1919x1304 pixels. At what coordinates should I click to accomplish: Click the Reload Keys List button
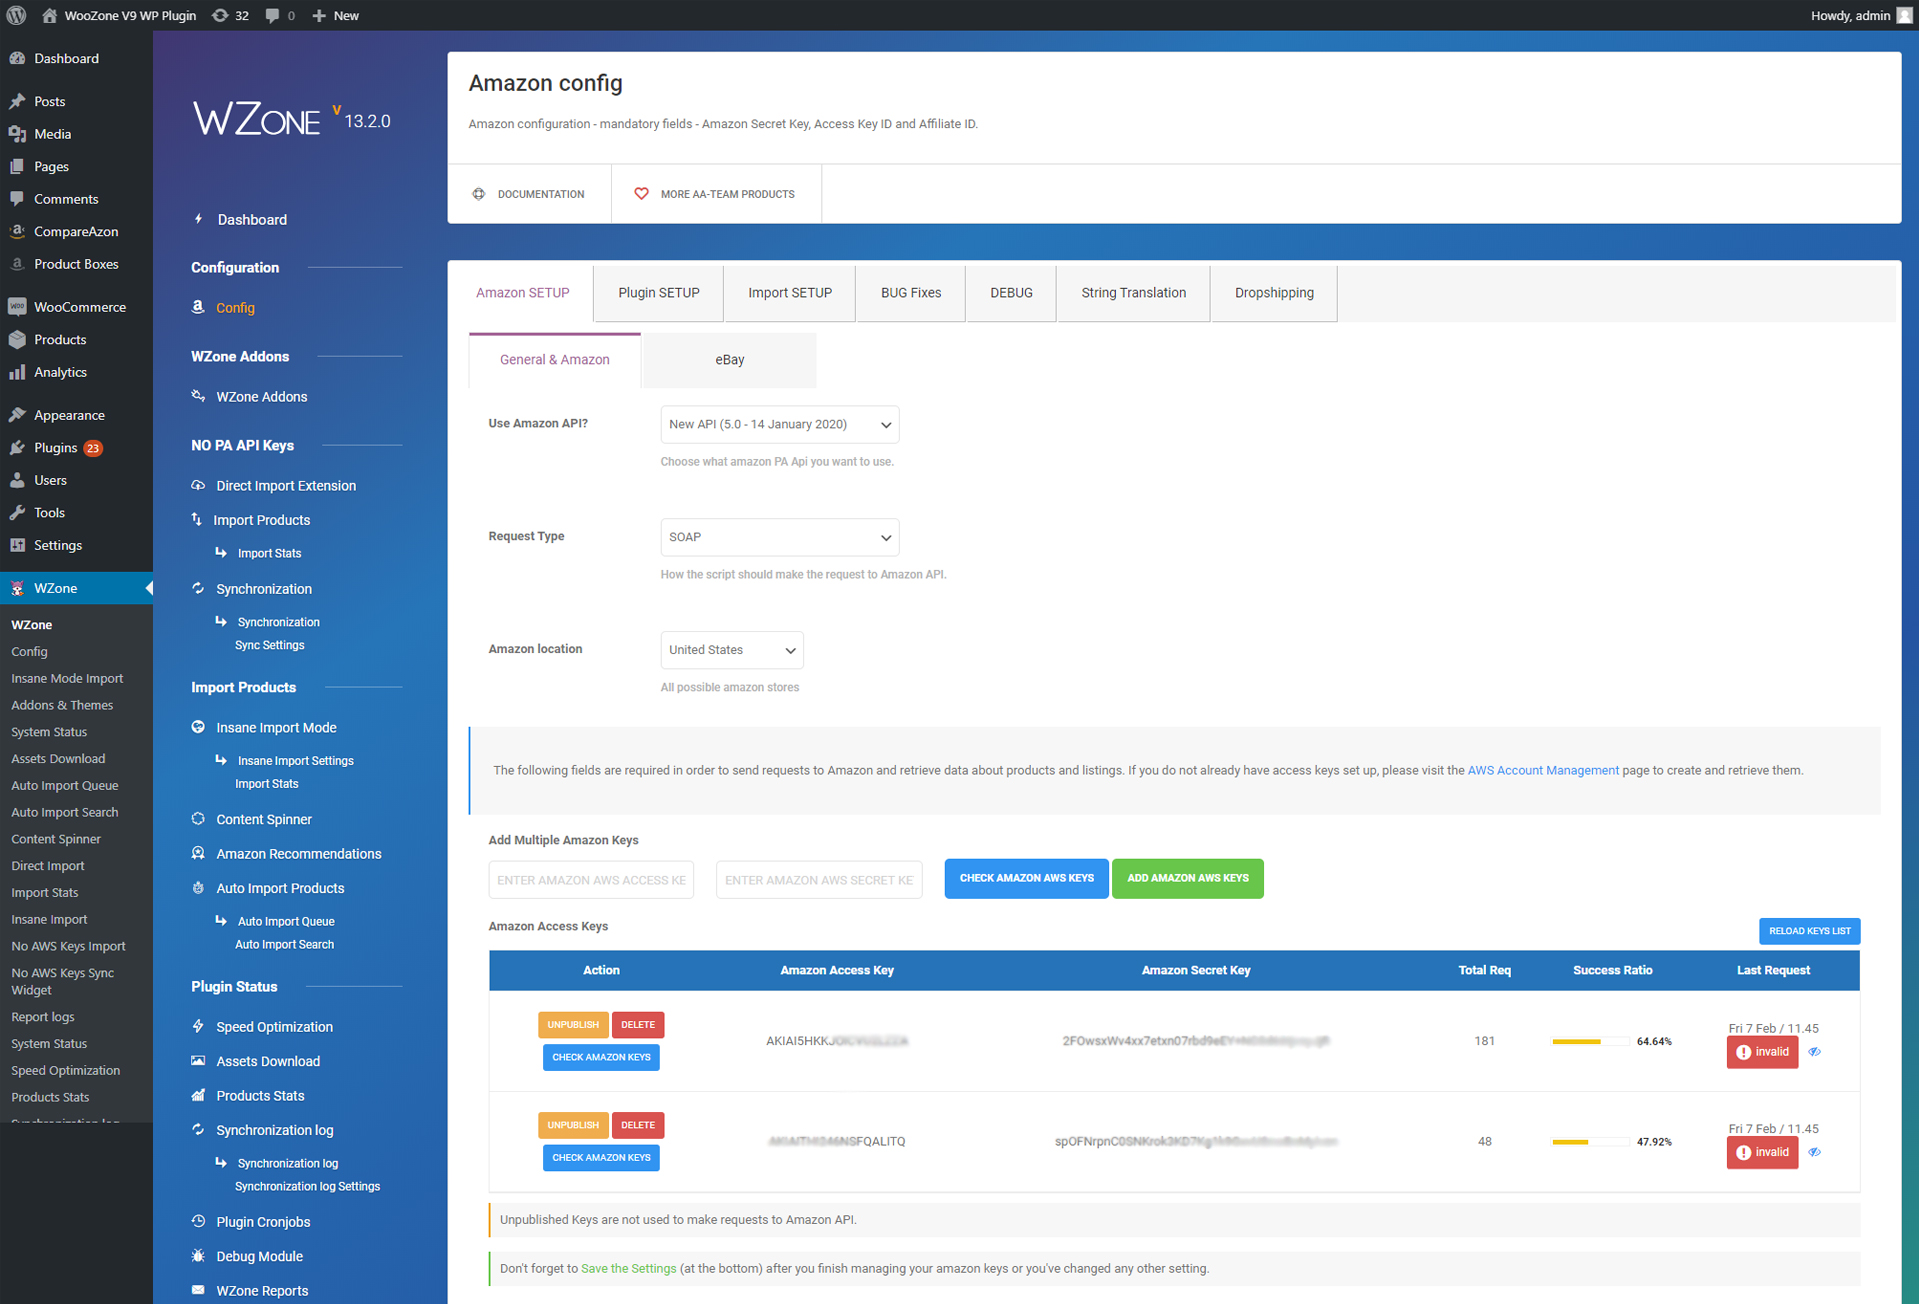[1809, 931]
